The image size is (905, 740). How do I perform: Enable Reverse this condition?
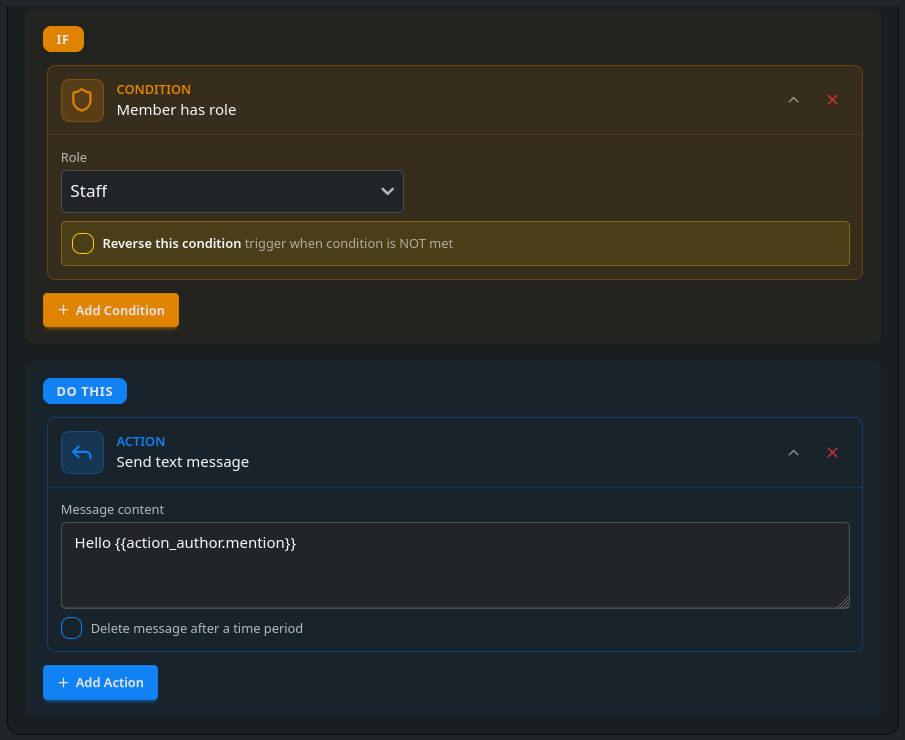click(82, 243)
